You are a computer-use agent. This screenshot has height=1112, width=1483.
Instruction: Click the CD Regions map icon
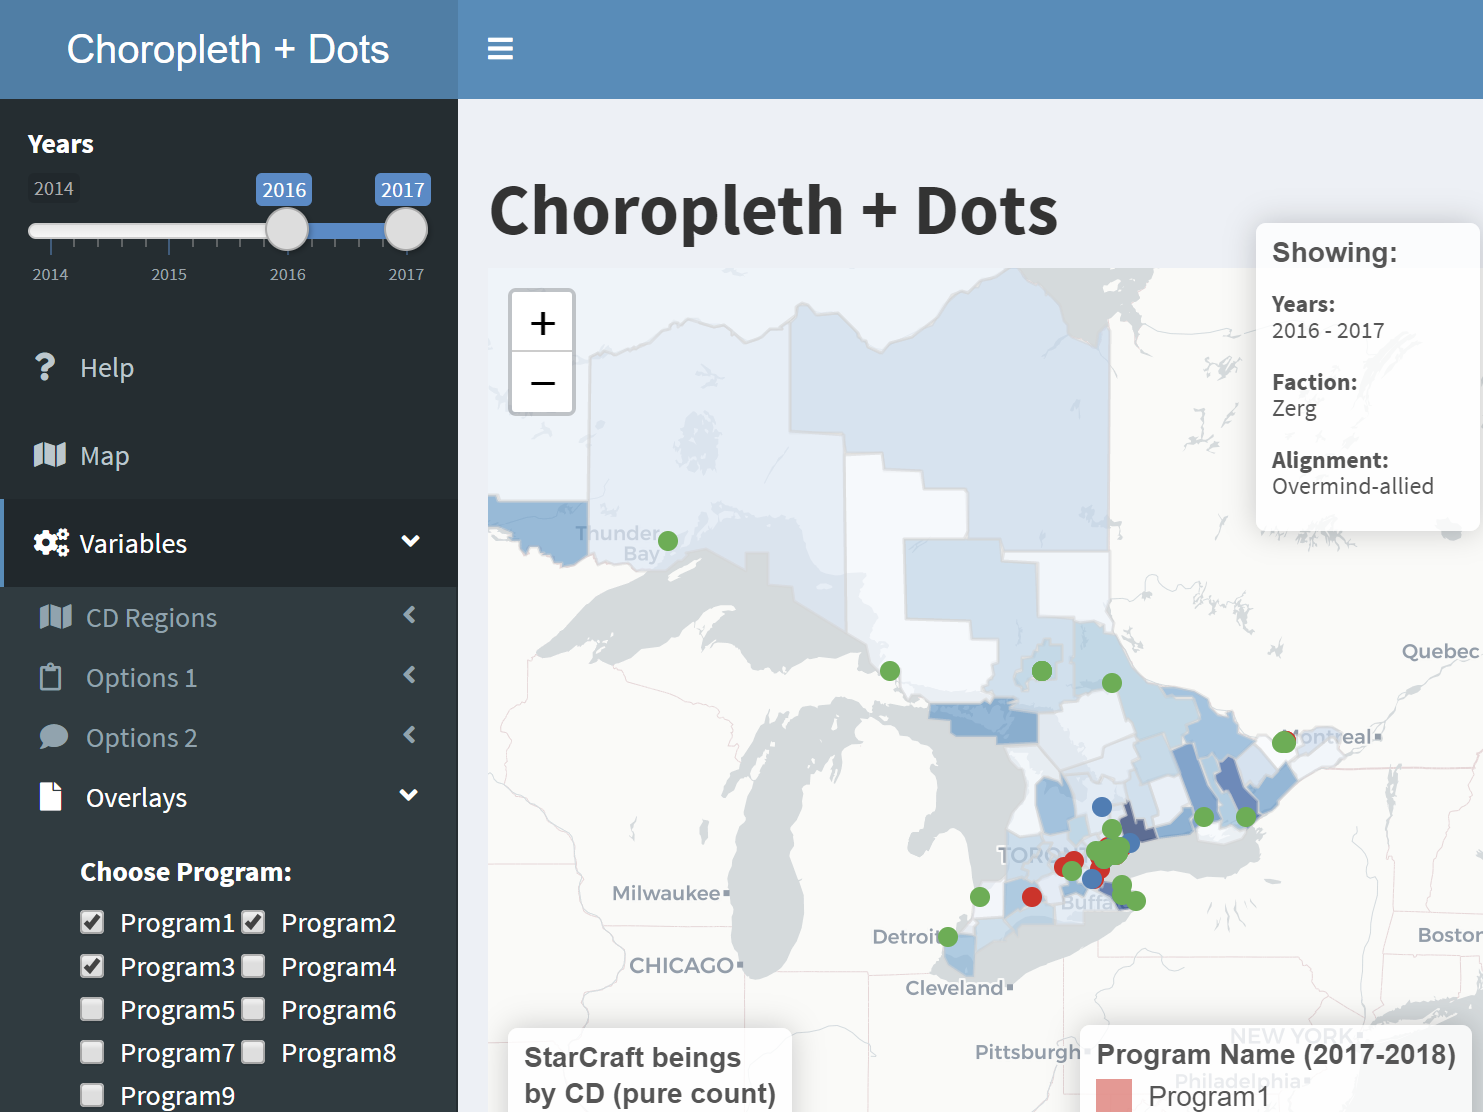coord(55,617)
